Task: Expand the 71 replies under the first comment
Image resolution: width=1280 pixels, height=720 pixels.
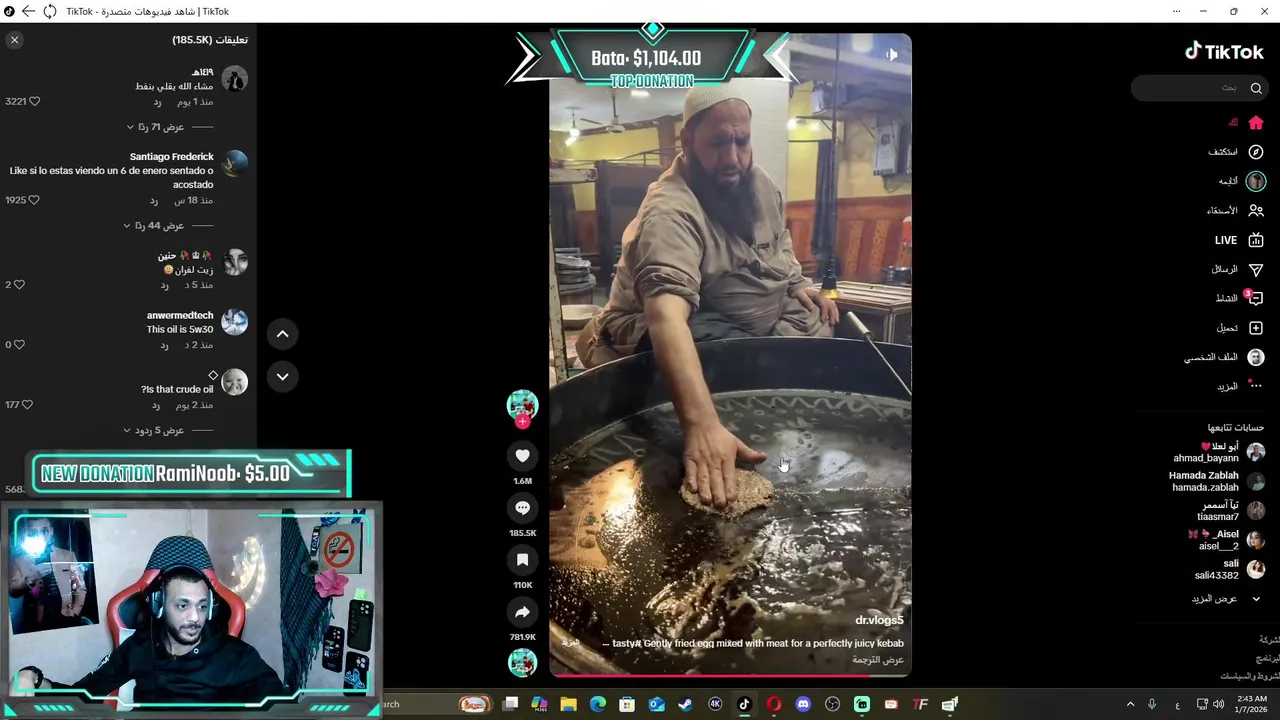Action: 170,127
